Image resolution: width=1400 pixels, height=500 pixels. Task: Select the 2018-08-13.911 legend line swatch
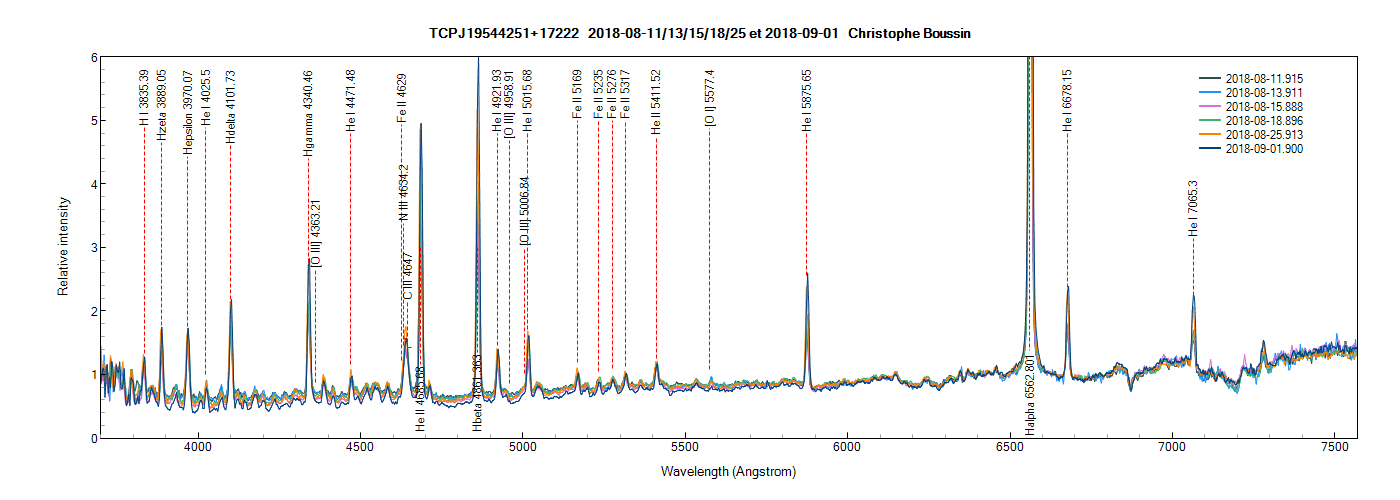1210,92
